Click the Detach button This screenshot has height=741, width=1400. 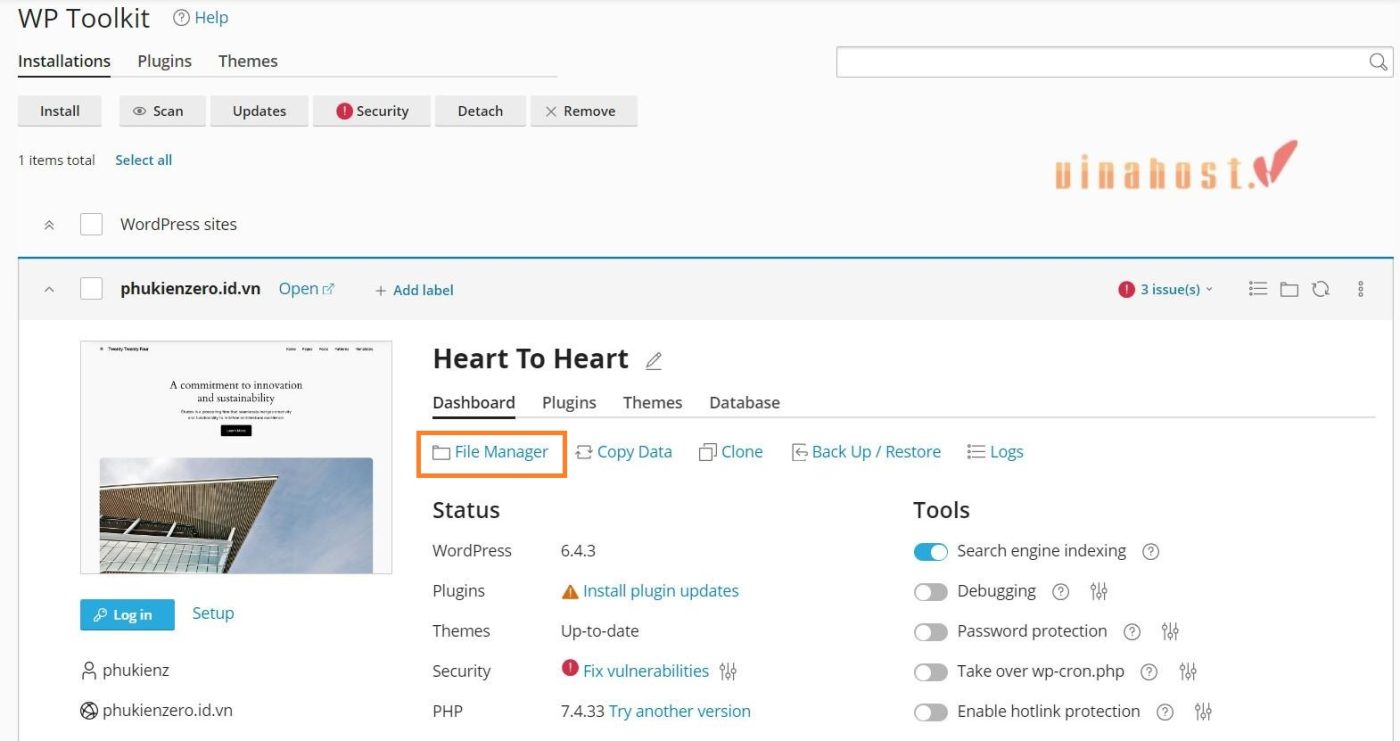click(x=480, y=111)
